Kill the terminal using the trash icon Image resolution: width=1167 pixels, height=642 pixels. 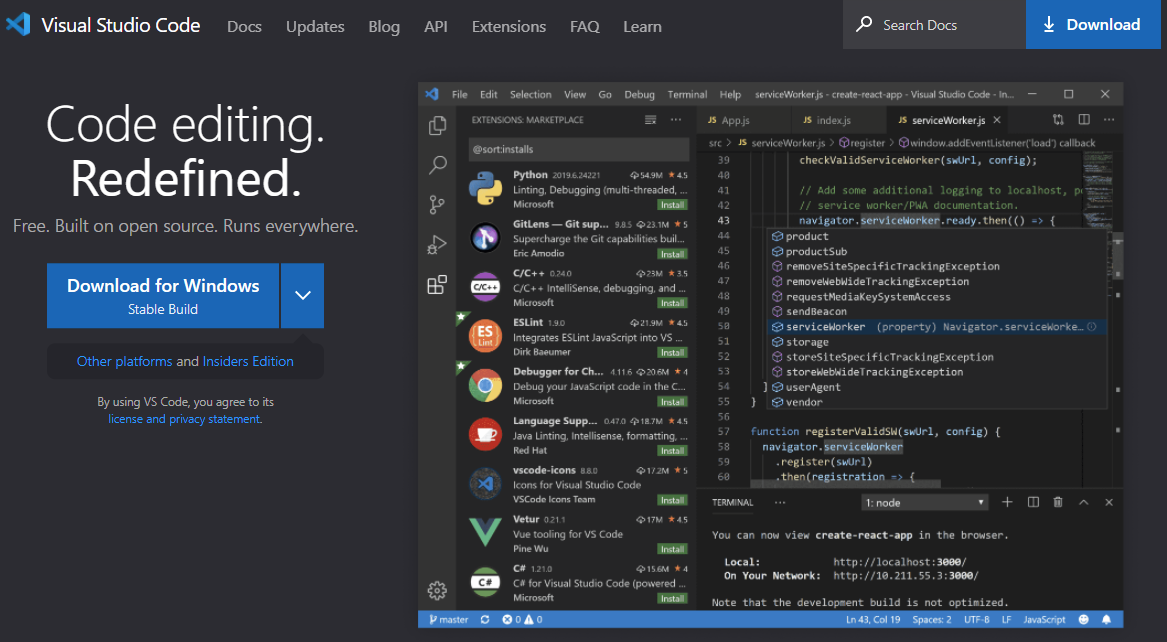1057,502
